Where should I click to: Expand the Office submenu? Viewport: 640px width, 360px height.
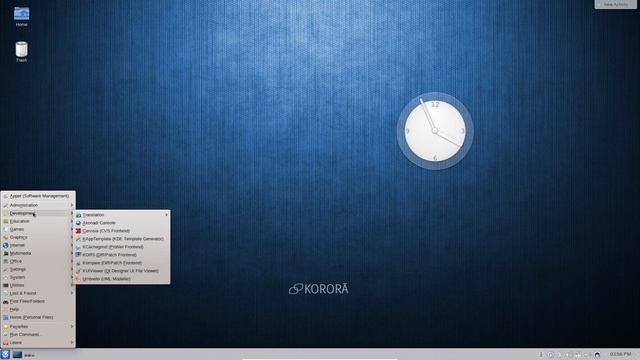pyautogui.click(x=38, y=261)
